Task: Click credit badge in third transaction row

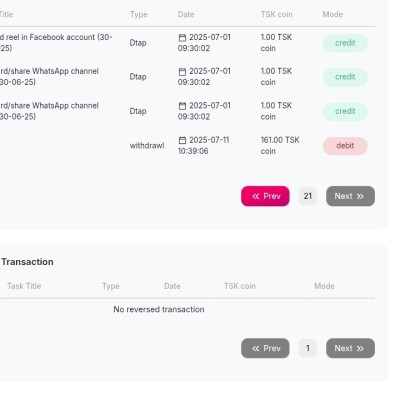Action: coord(345,111)
